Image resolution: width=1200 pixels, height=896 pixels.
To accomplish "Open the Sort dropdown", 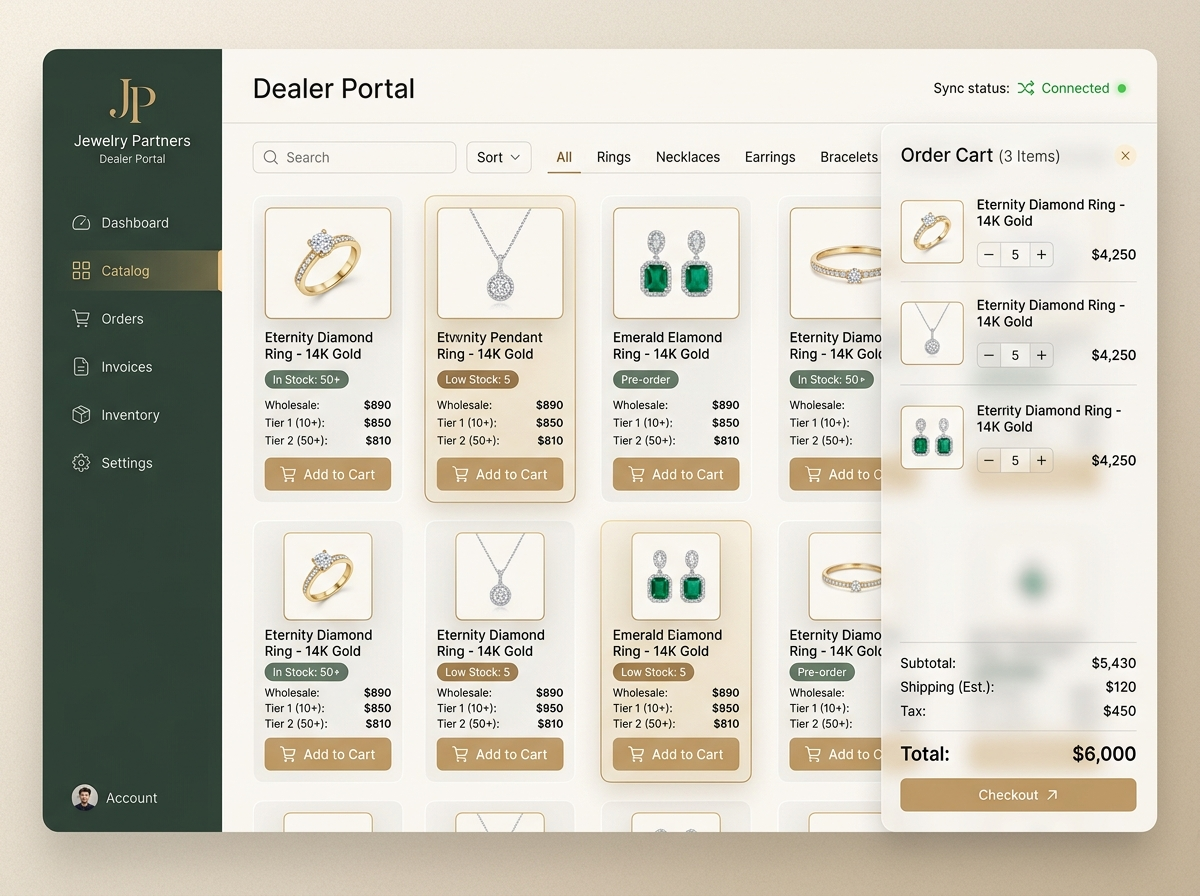I will (x=499, y=157).
